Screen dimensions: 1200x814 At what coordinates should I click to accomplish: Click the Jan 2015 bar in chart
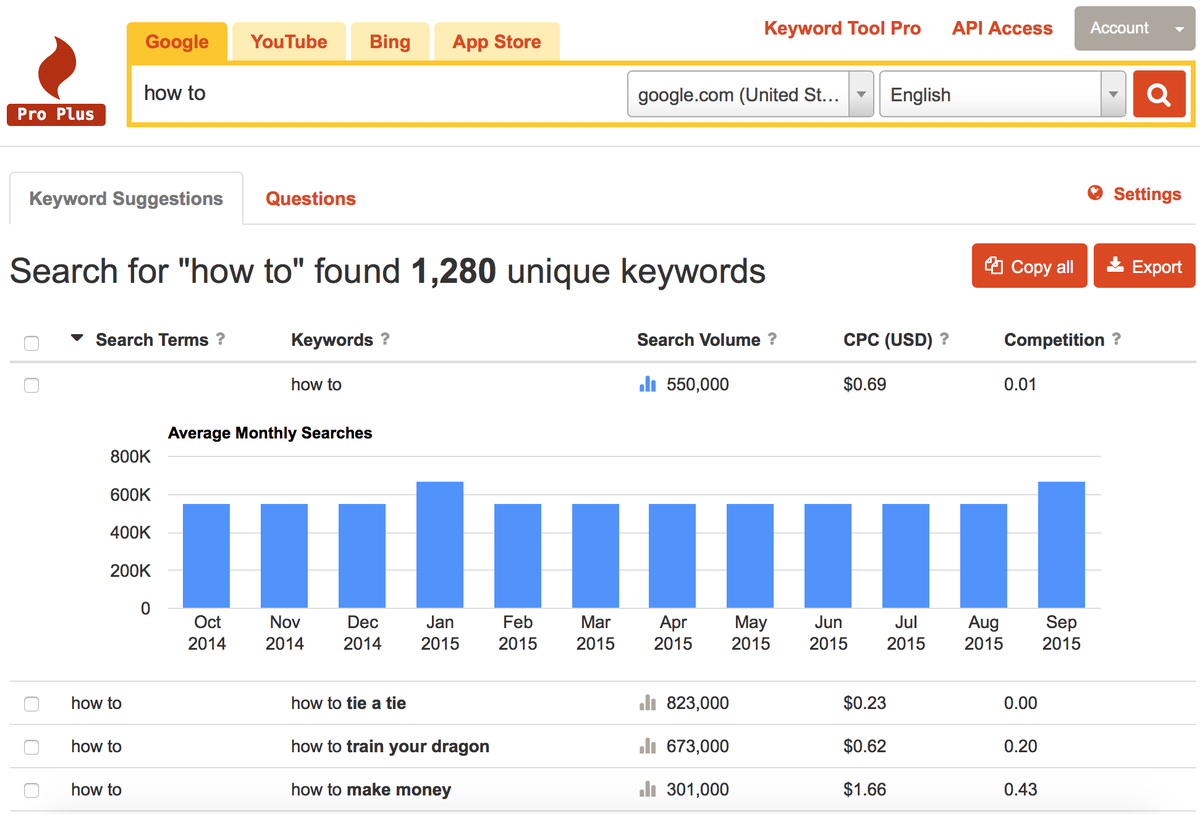pyautogui.click(x=440, y=545)
